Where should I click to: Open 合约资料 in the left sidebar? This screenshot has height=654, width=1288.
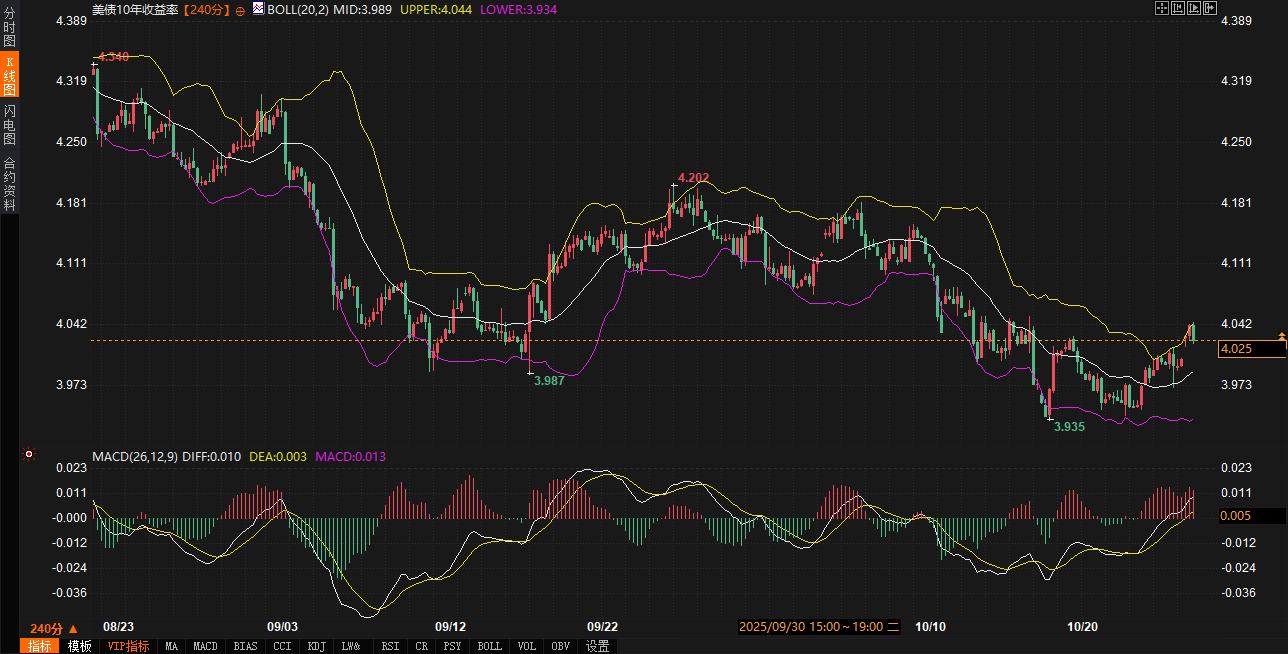pos(9,183)
